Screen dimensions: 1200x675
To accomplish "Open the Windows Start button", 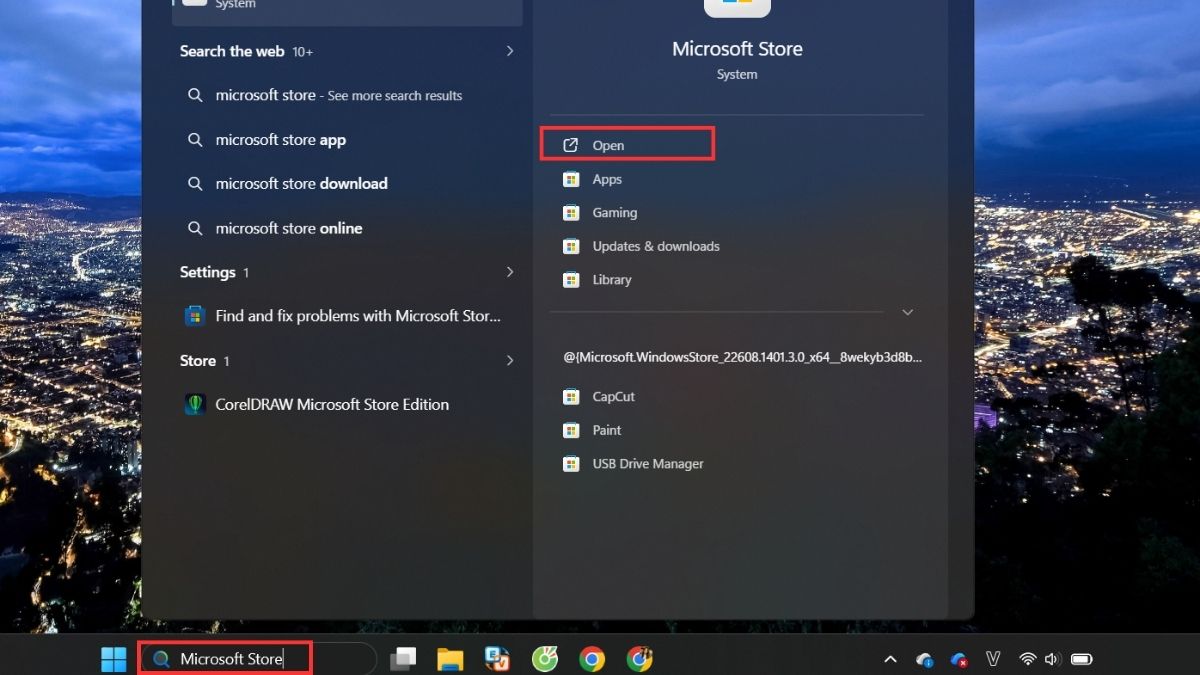I will (114, 659).
